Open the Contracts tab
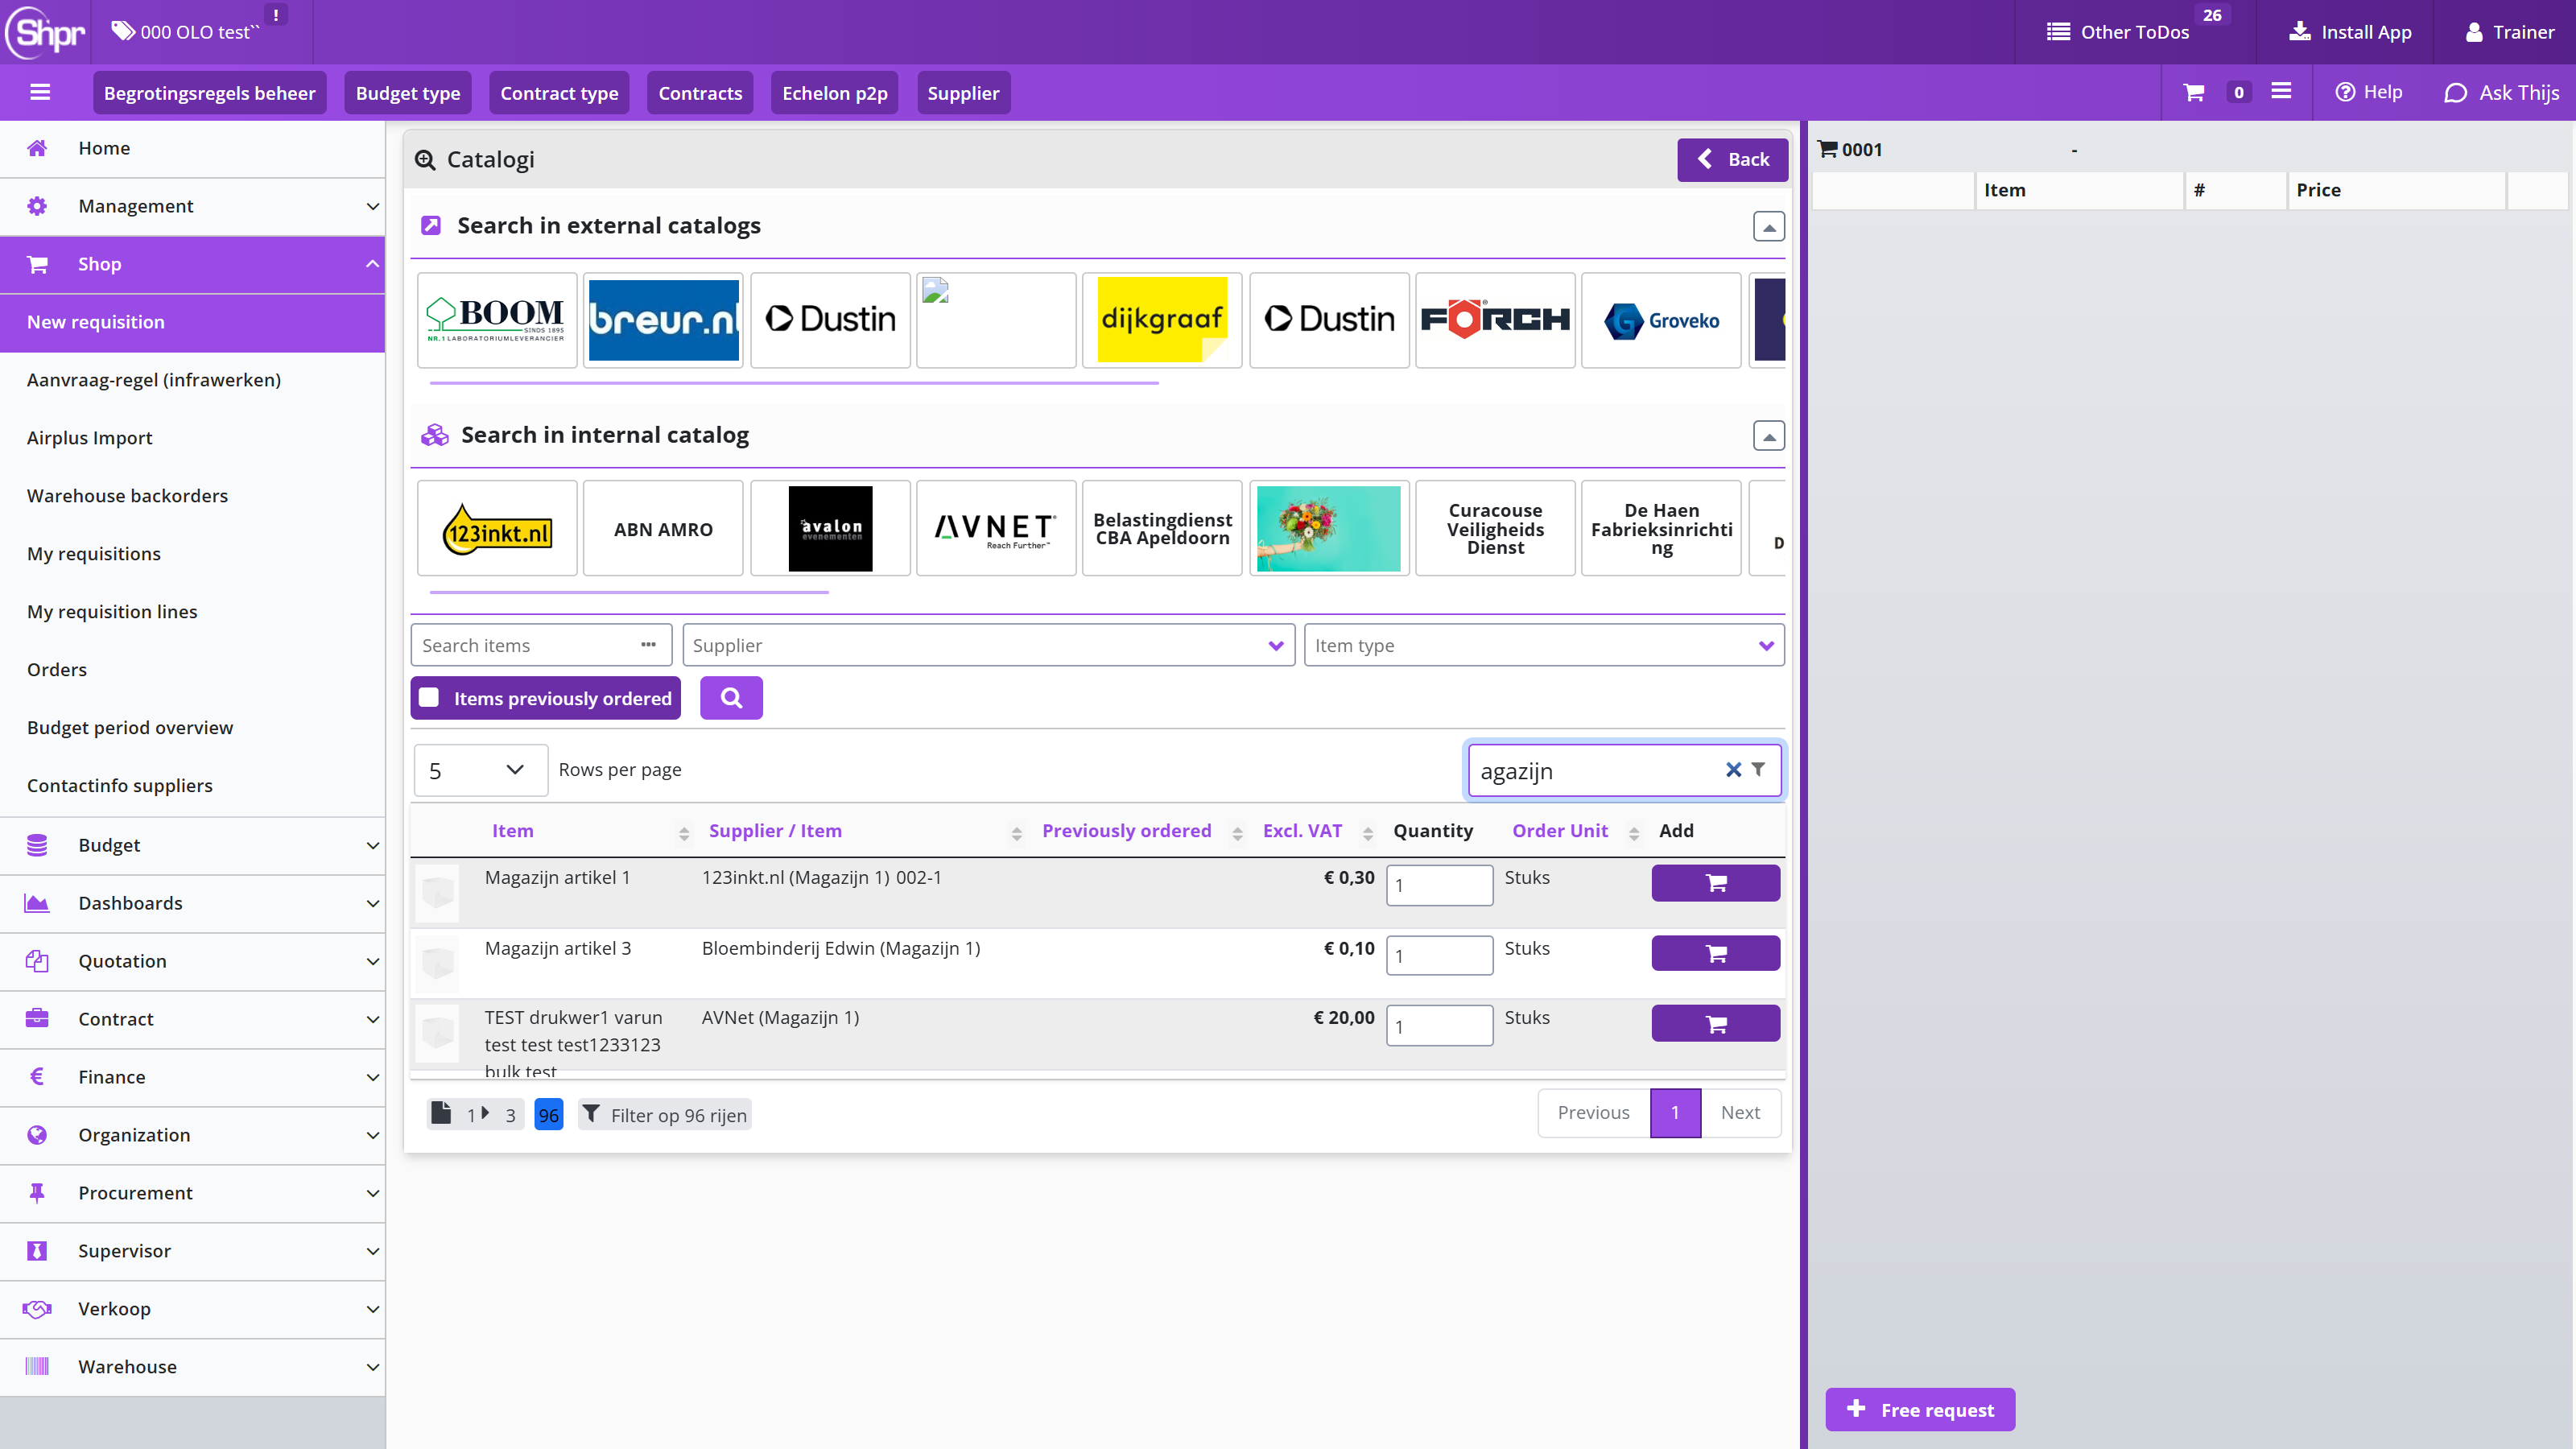This screenshot has width=2576, height=1449. 700,93
